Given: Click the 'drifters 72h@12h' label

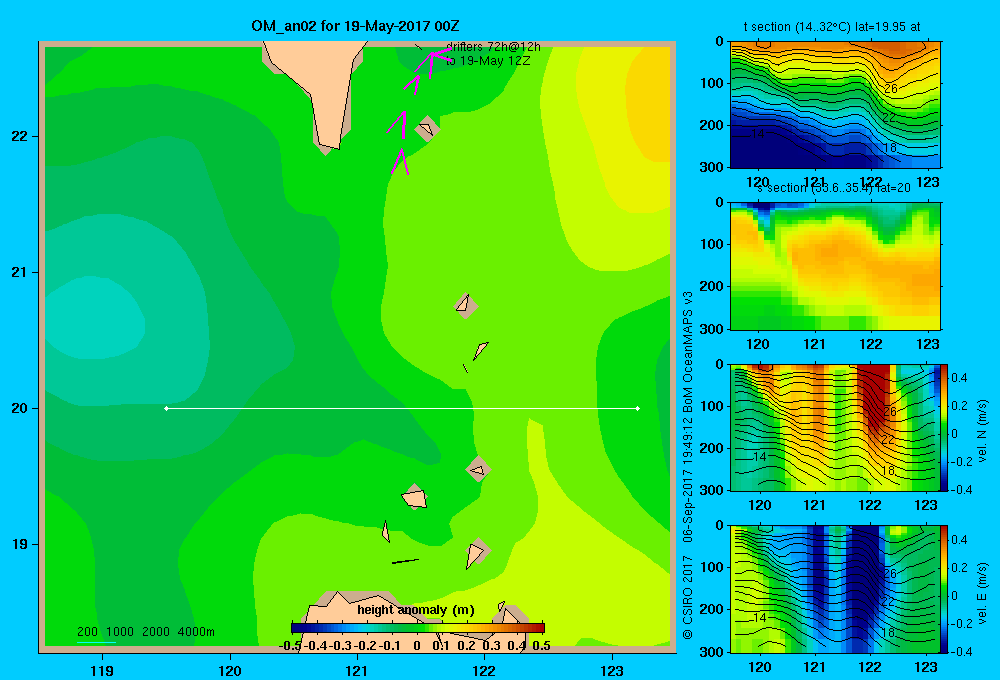Looking at the screenshot, I should pyautogui.click(x=494, y=47).
